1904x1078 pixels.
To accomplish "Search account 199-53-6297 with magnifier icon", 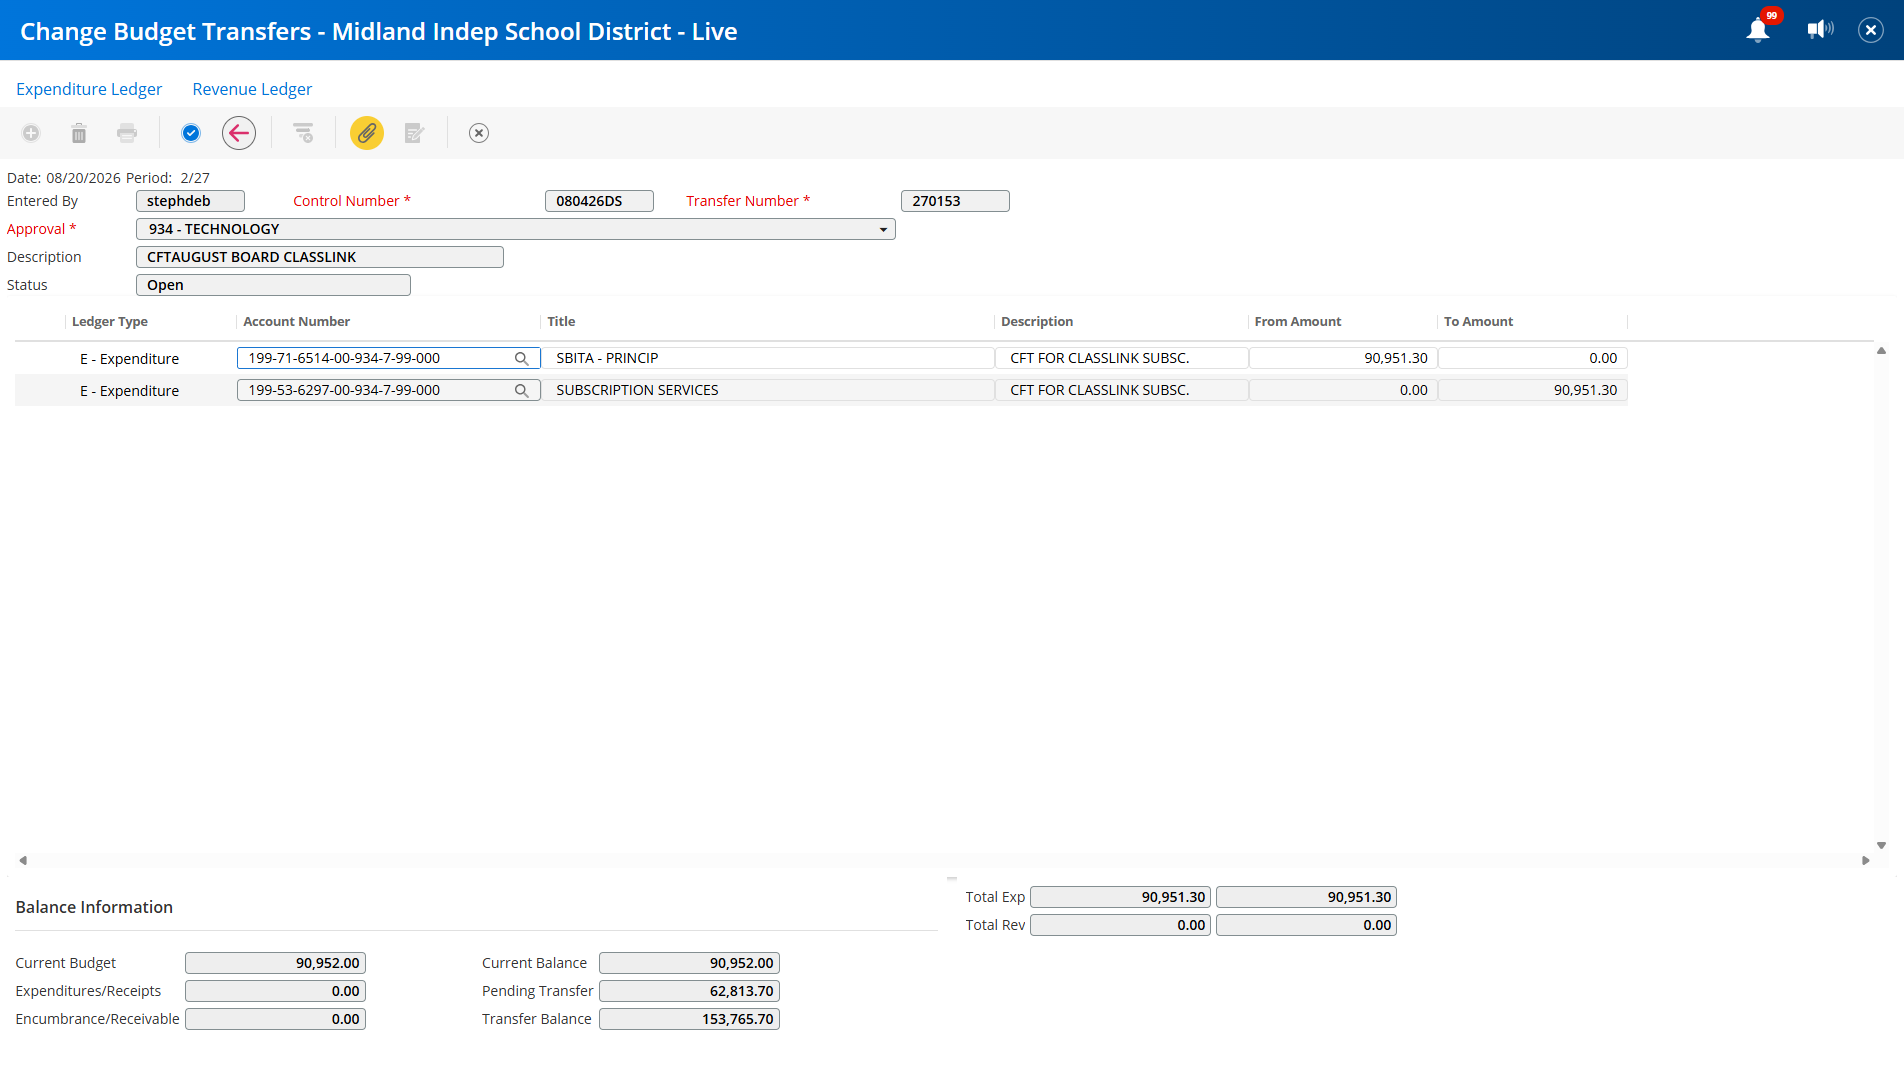I will 522,390.
